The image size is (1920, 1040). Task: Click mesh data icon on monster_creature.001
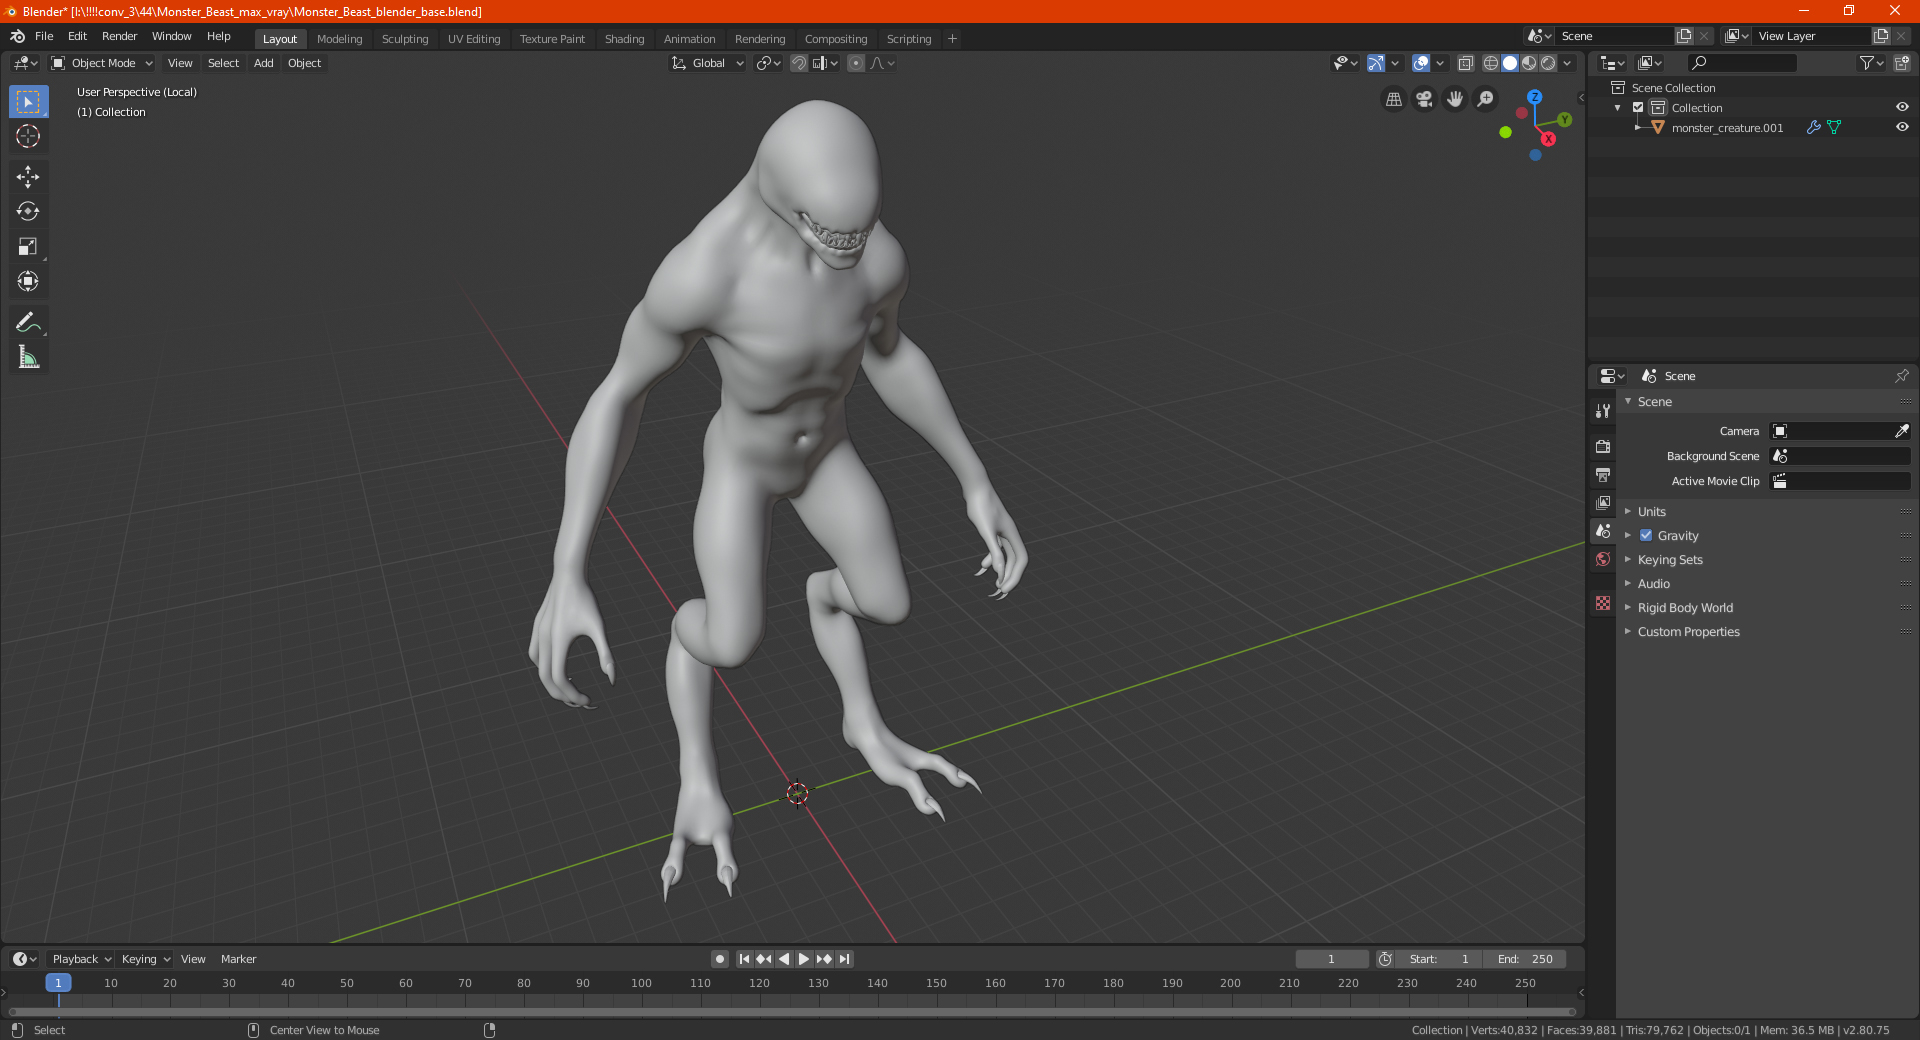tap(1834, 127)
